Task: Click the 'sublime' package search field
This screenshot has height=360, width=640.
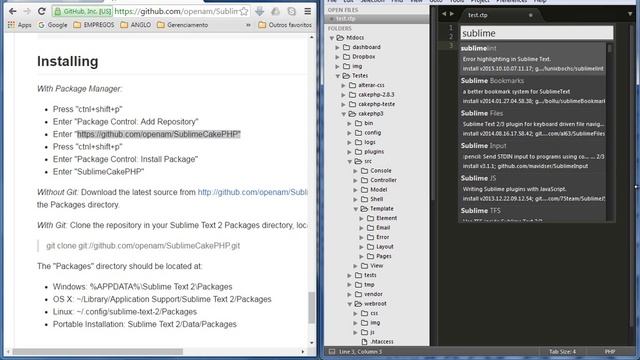Action: point(537,33)
